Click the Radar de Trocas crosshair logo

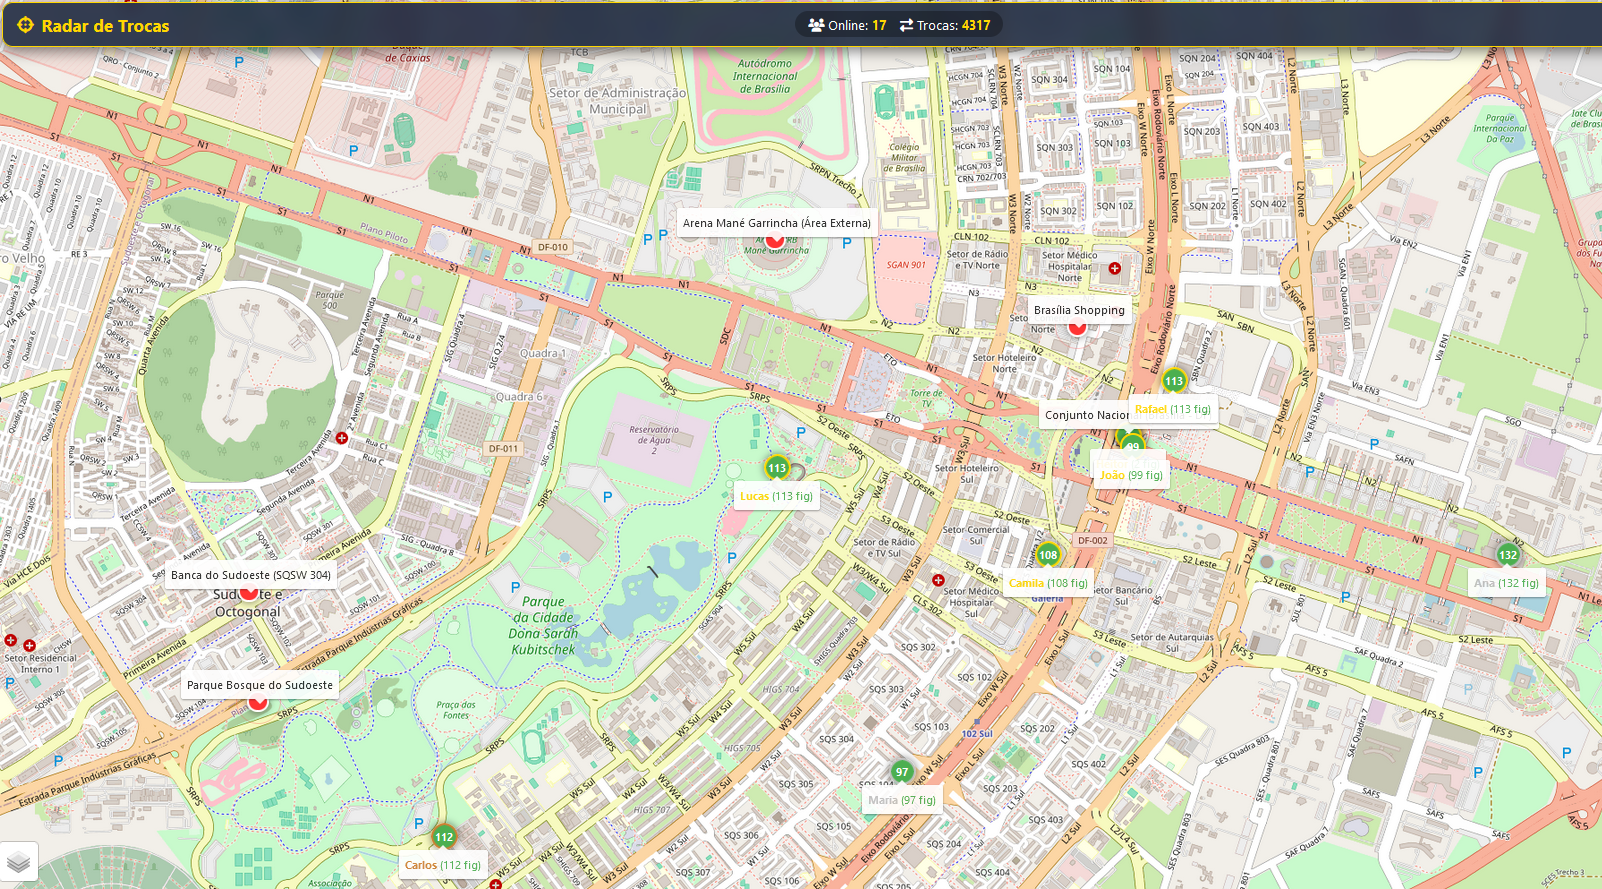coord(25,25)
